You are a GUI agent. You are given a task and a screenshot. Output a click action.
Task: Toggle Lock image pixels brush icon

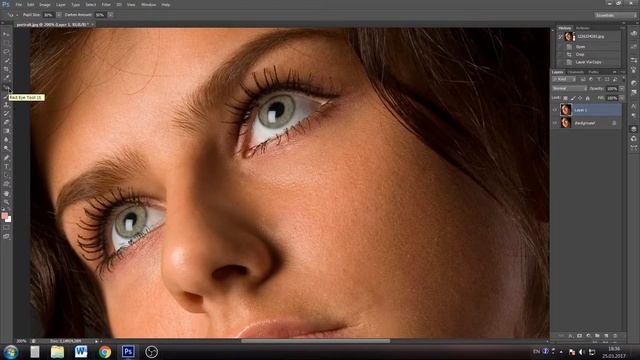(x=573, y=98)
